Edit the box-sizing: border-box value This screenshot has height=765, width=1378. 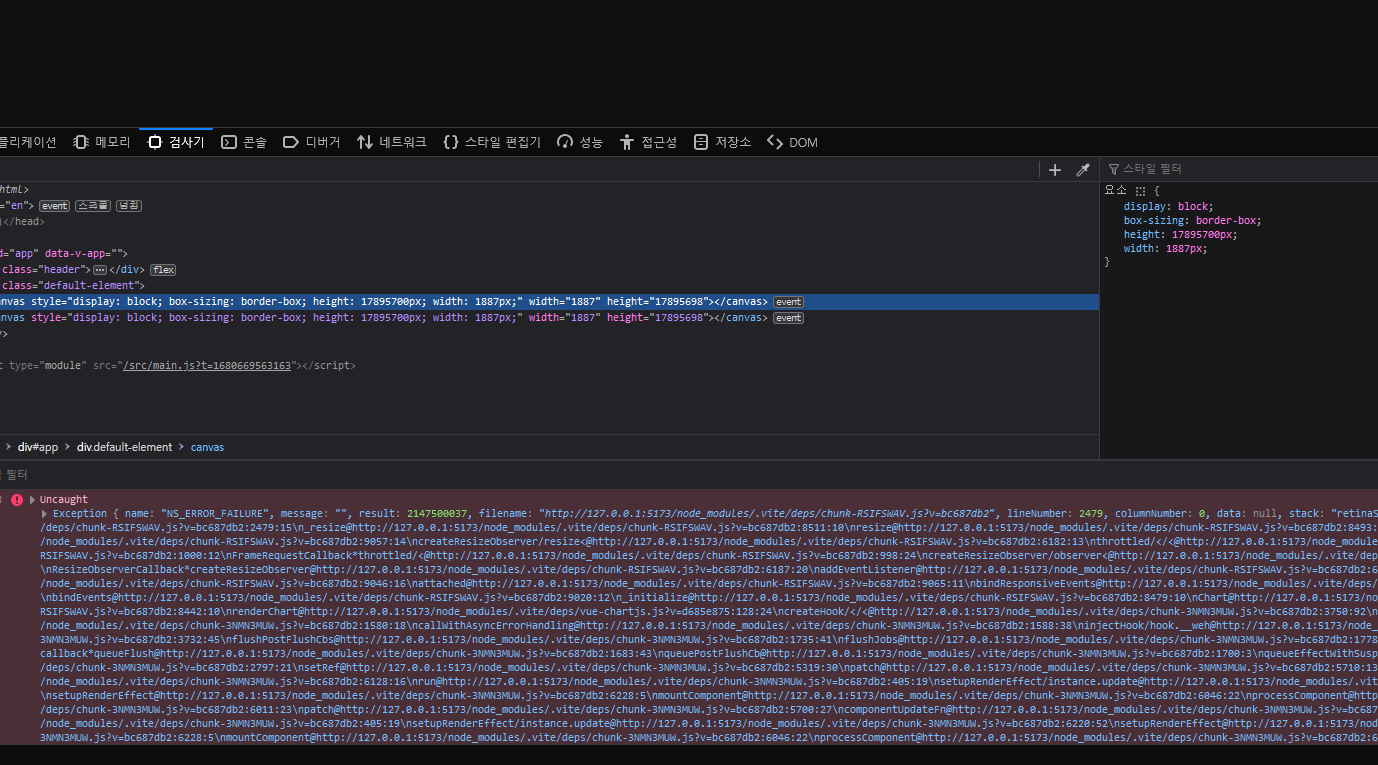click(x=1227, y=220)
